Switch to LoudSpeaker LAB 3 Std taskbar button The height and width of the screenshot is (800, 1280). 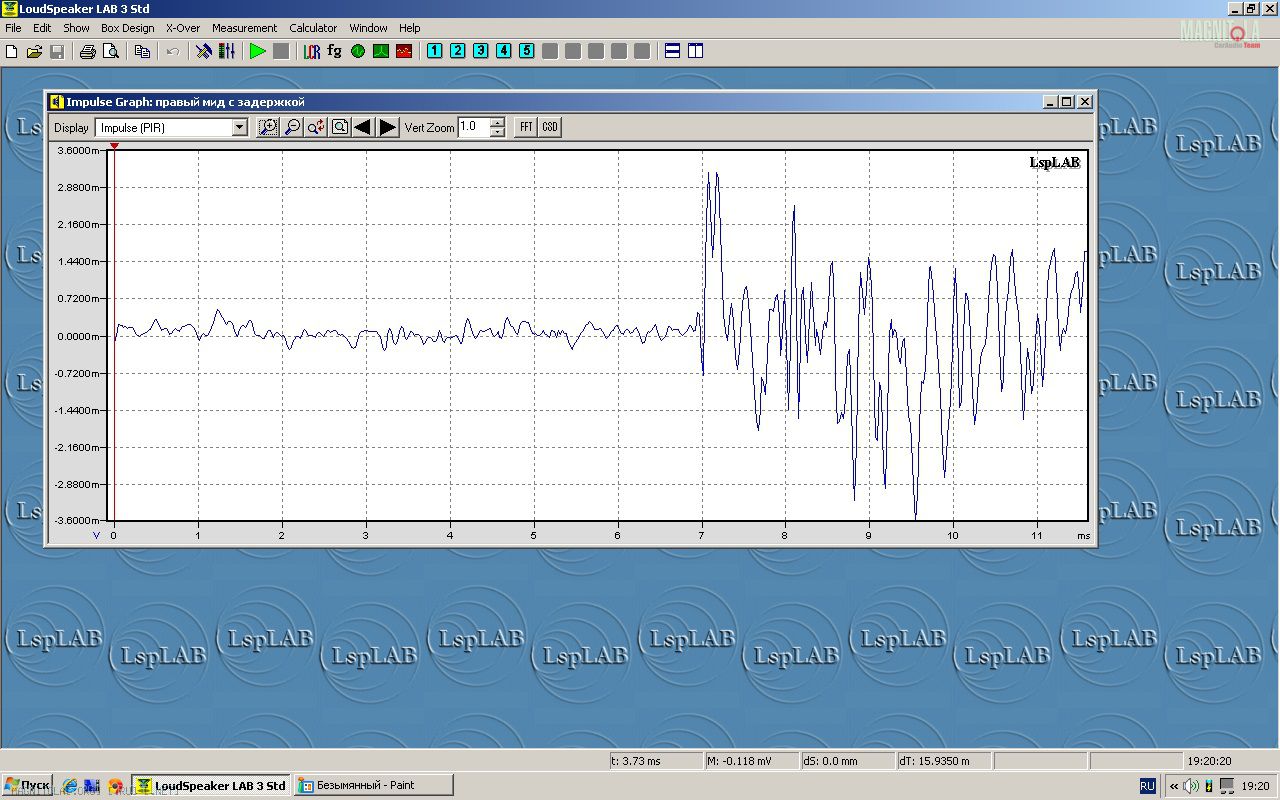pyautogui.click(x=211, y=785)
